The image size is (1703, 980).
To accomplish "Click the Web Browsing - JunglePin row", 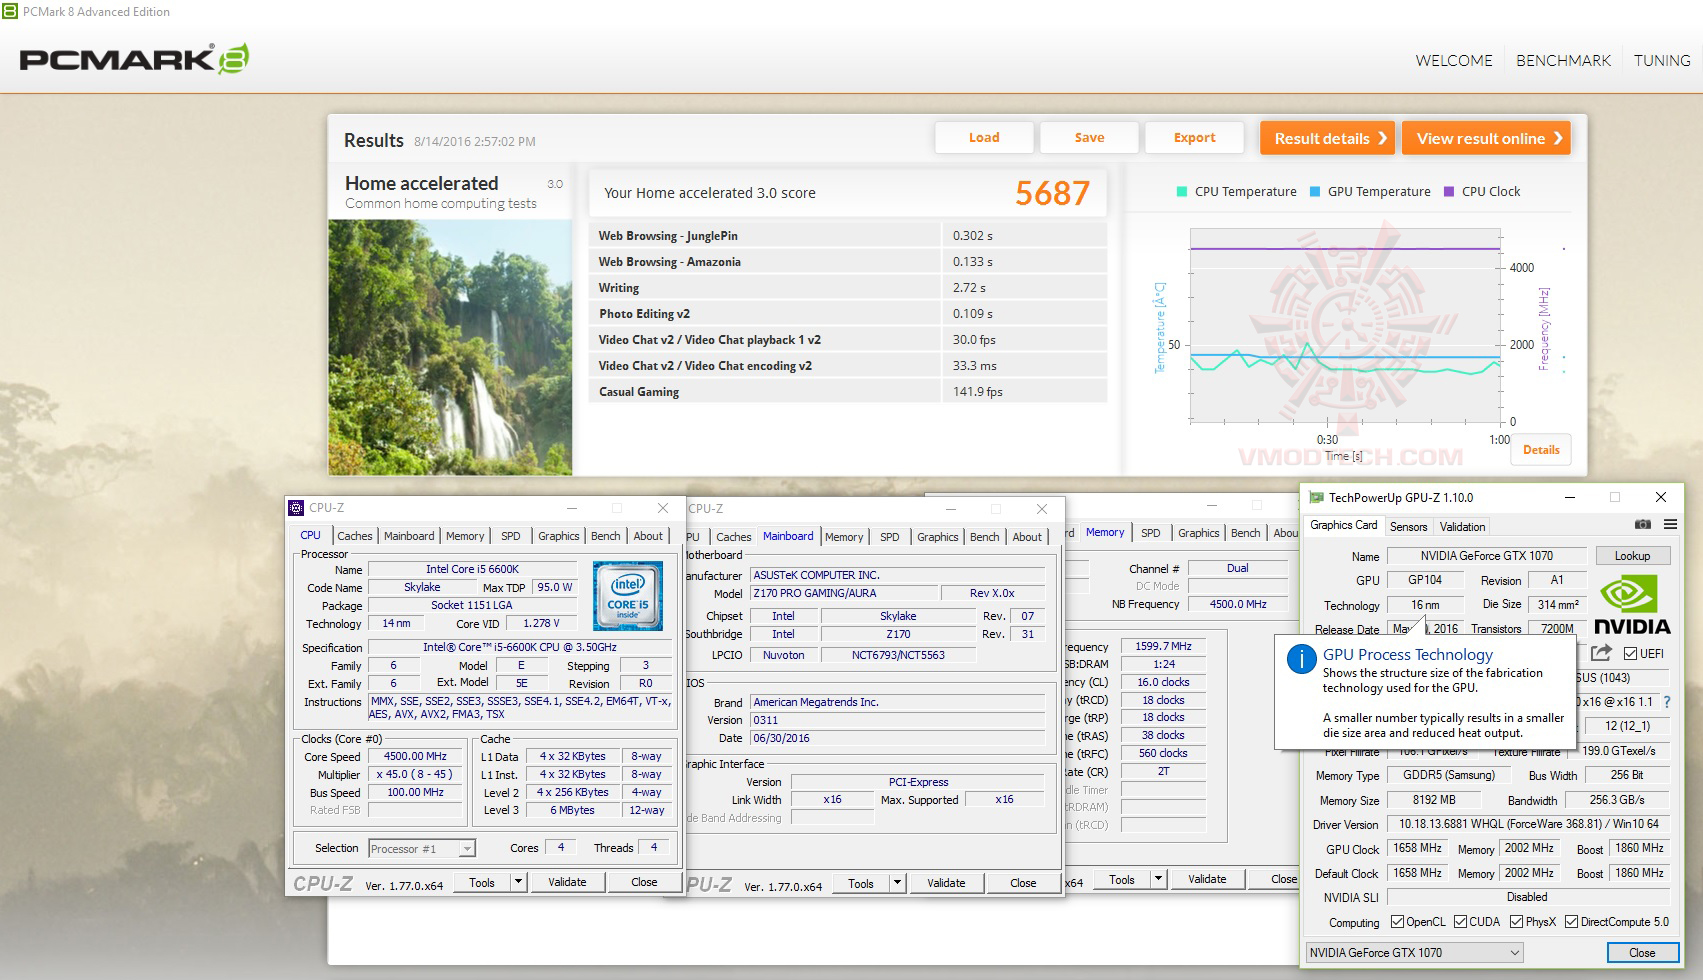I will 847,236.
